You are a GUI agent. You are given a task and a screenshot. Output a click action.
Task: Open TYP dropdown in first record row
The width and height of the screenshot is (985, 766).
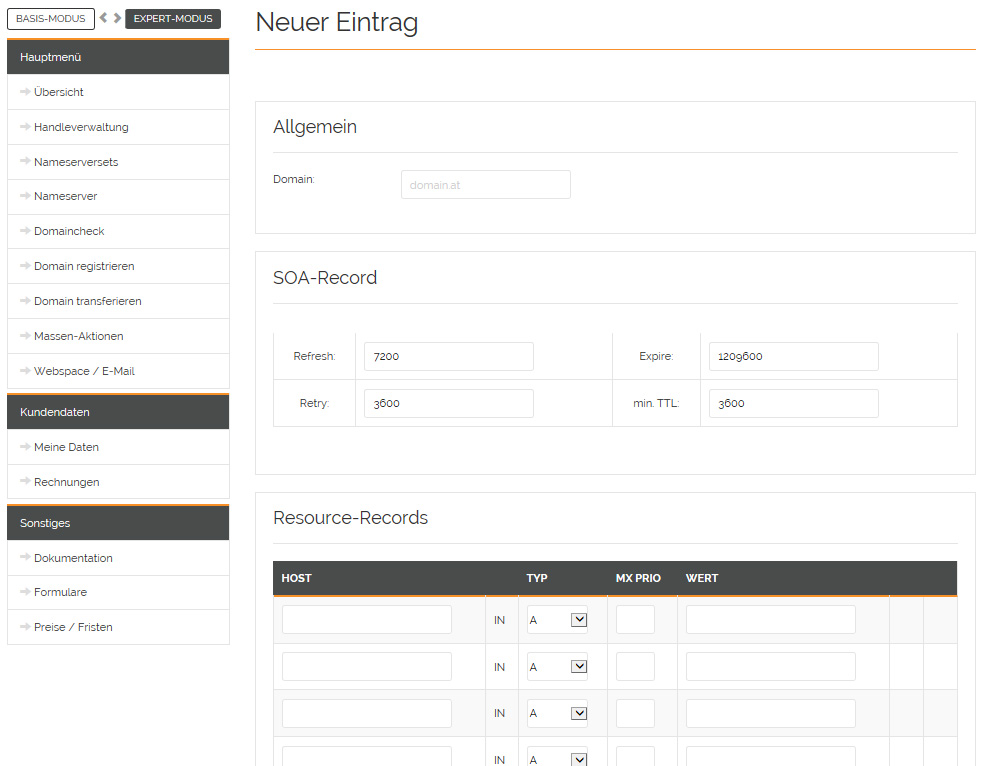click(x=557, y=620)
